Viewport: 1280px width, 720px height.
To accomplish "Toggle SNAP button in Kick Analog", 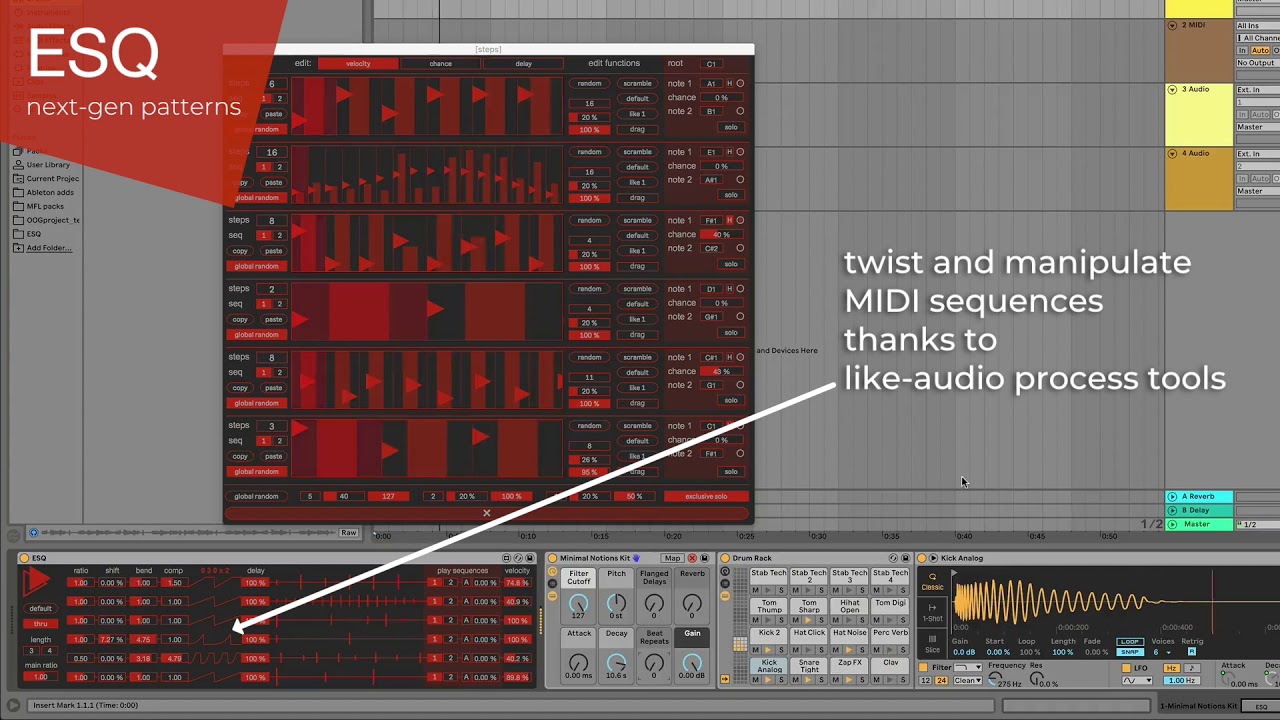I will click(x=1130, y=652).
